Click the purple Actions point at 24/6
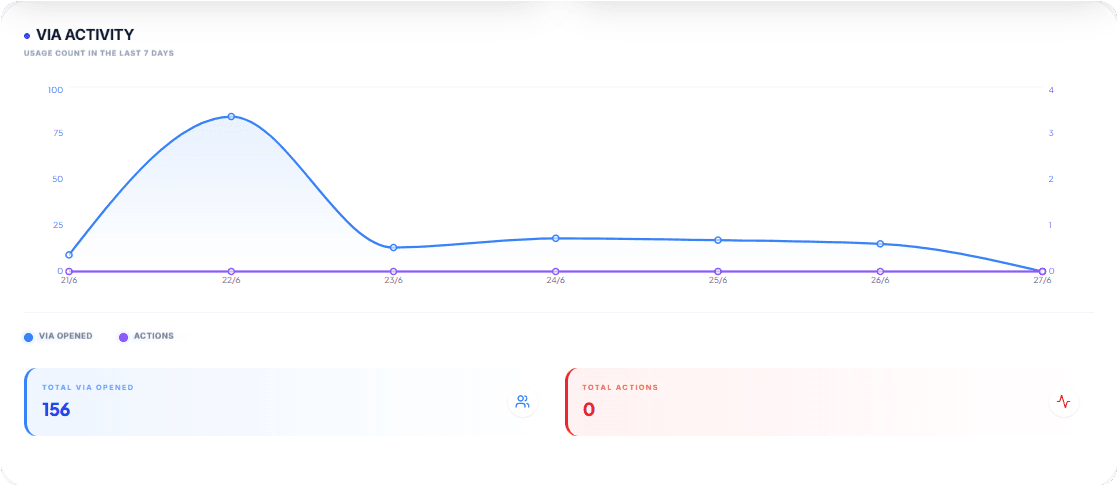Viewport: 1119px width, 487px height. pyautogui.click(x=556, y=271)
